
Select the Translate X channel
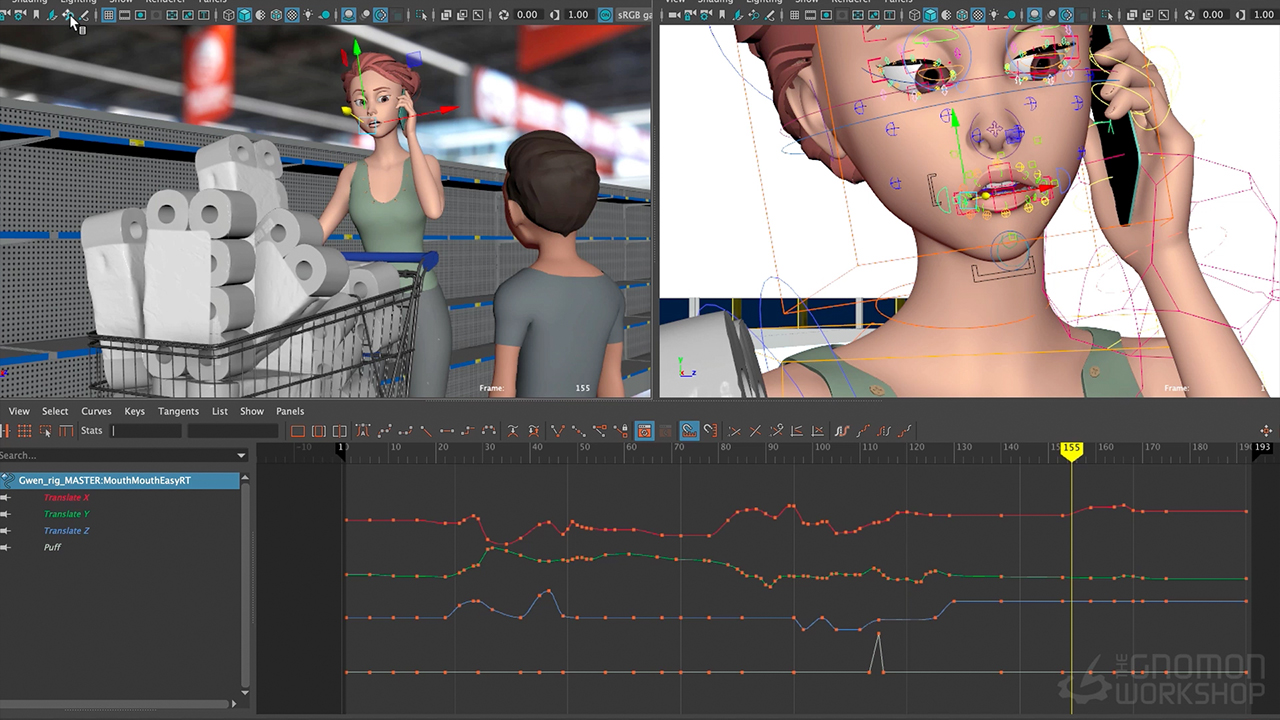(66, 498)
